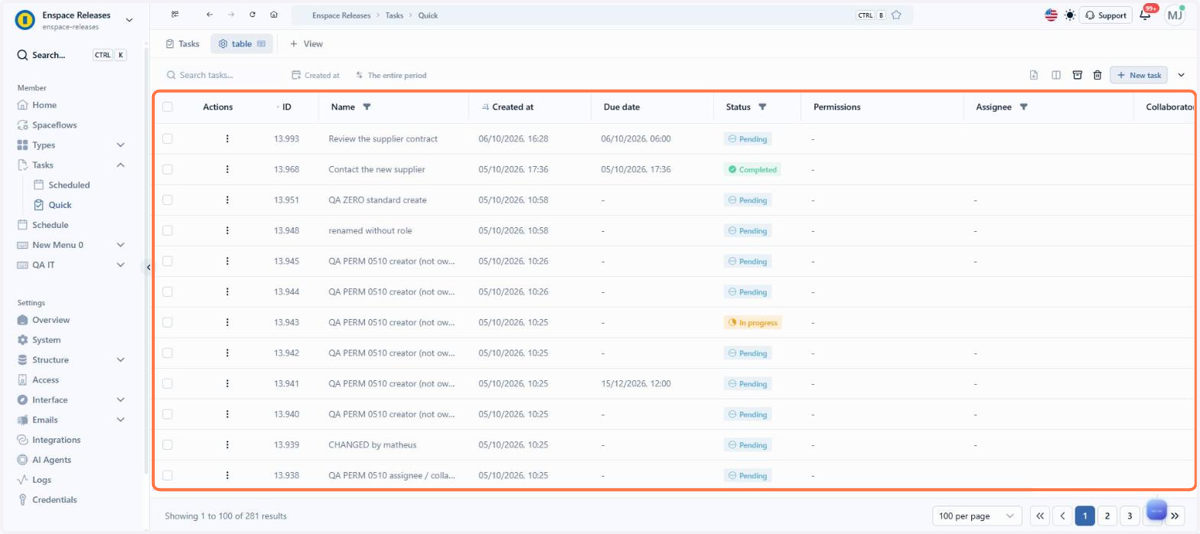Screen dimensions: 1200x534
Task: Click 'Enspace Releases' in the breadcrumb
Action: tap(343, 16)
